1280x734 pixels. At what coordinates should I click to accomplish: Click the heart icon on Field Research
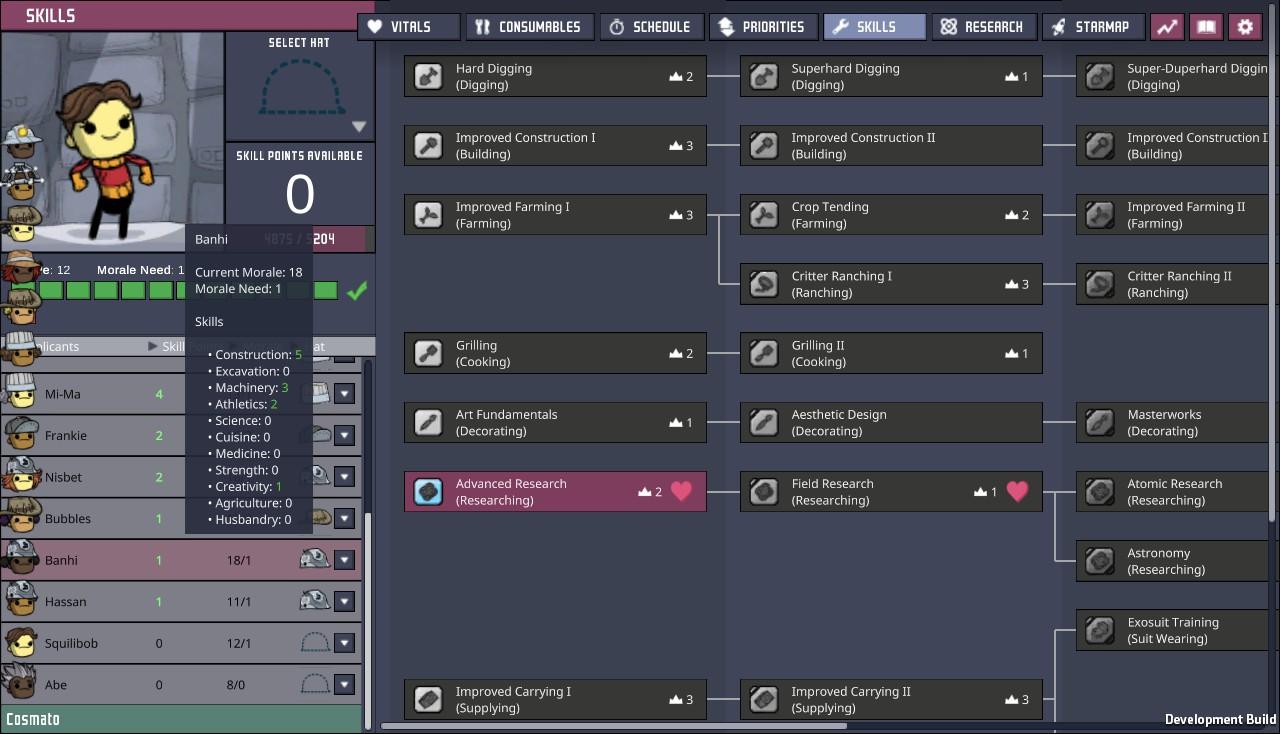point(1017,491)
